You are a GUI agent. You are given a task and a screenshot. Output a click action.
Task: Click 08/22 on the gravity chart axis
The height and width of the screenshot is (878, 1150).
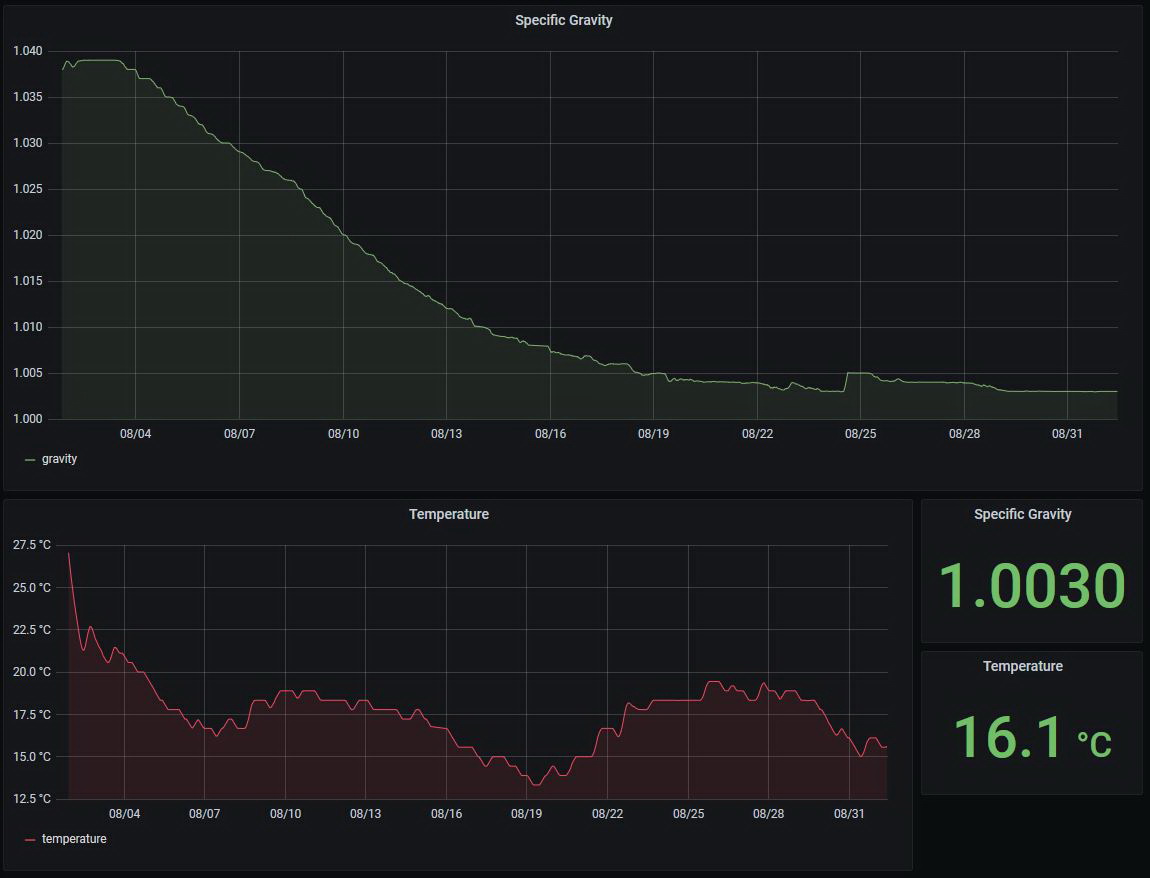[758, 433]
